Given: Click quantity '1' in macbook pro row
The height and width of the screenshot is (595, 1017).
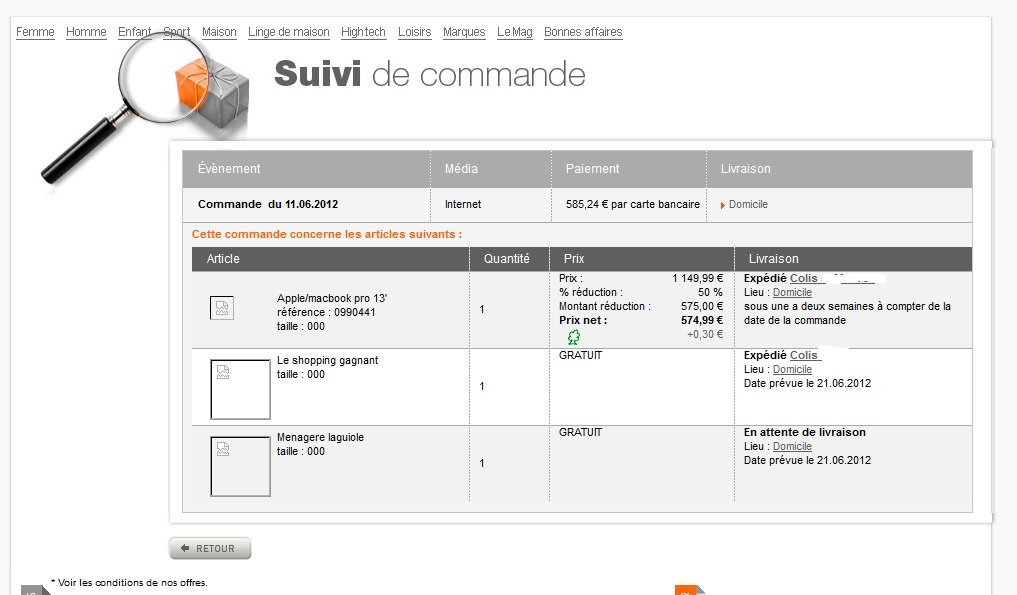Looking at the screenshot, I should (x=482, y=310).
